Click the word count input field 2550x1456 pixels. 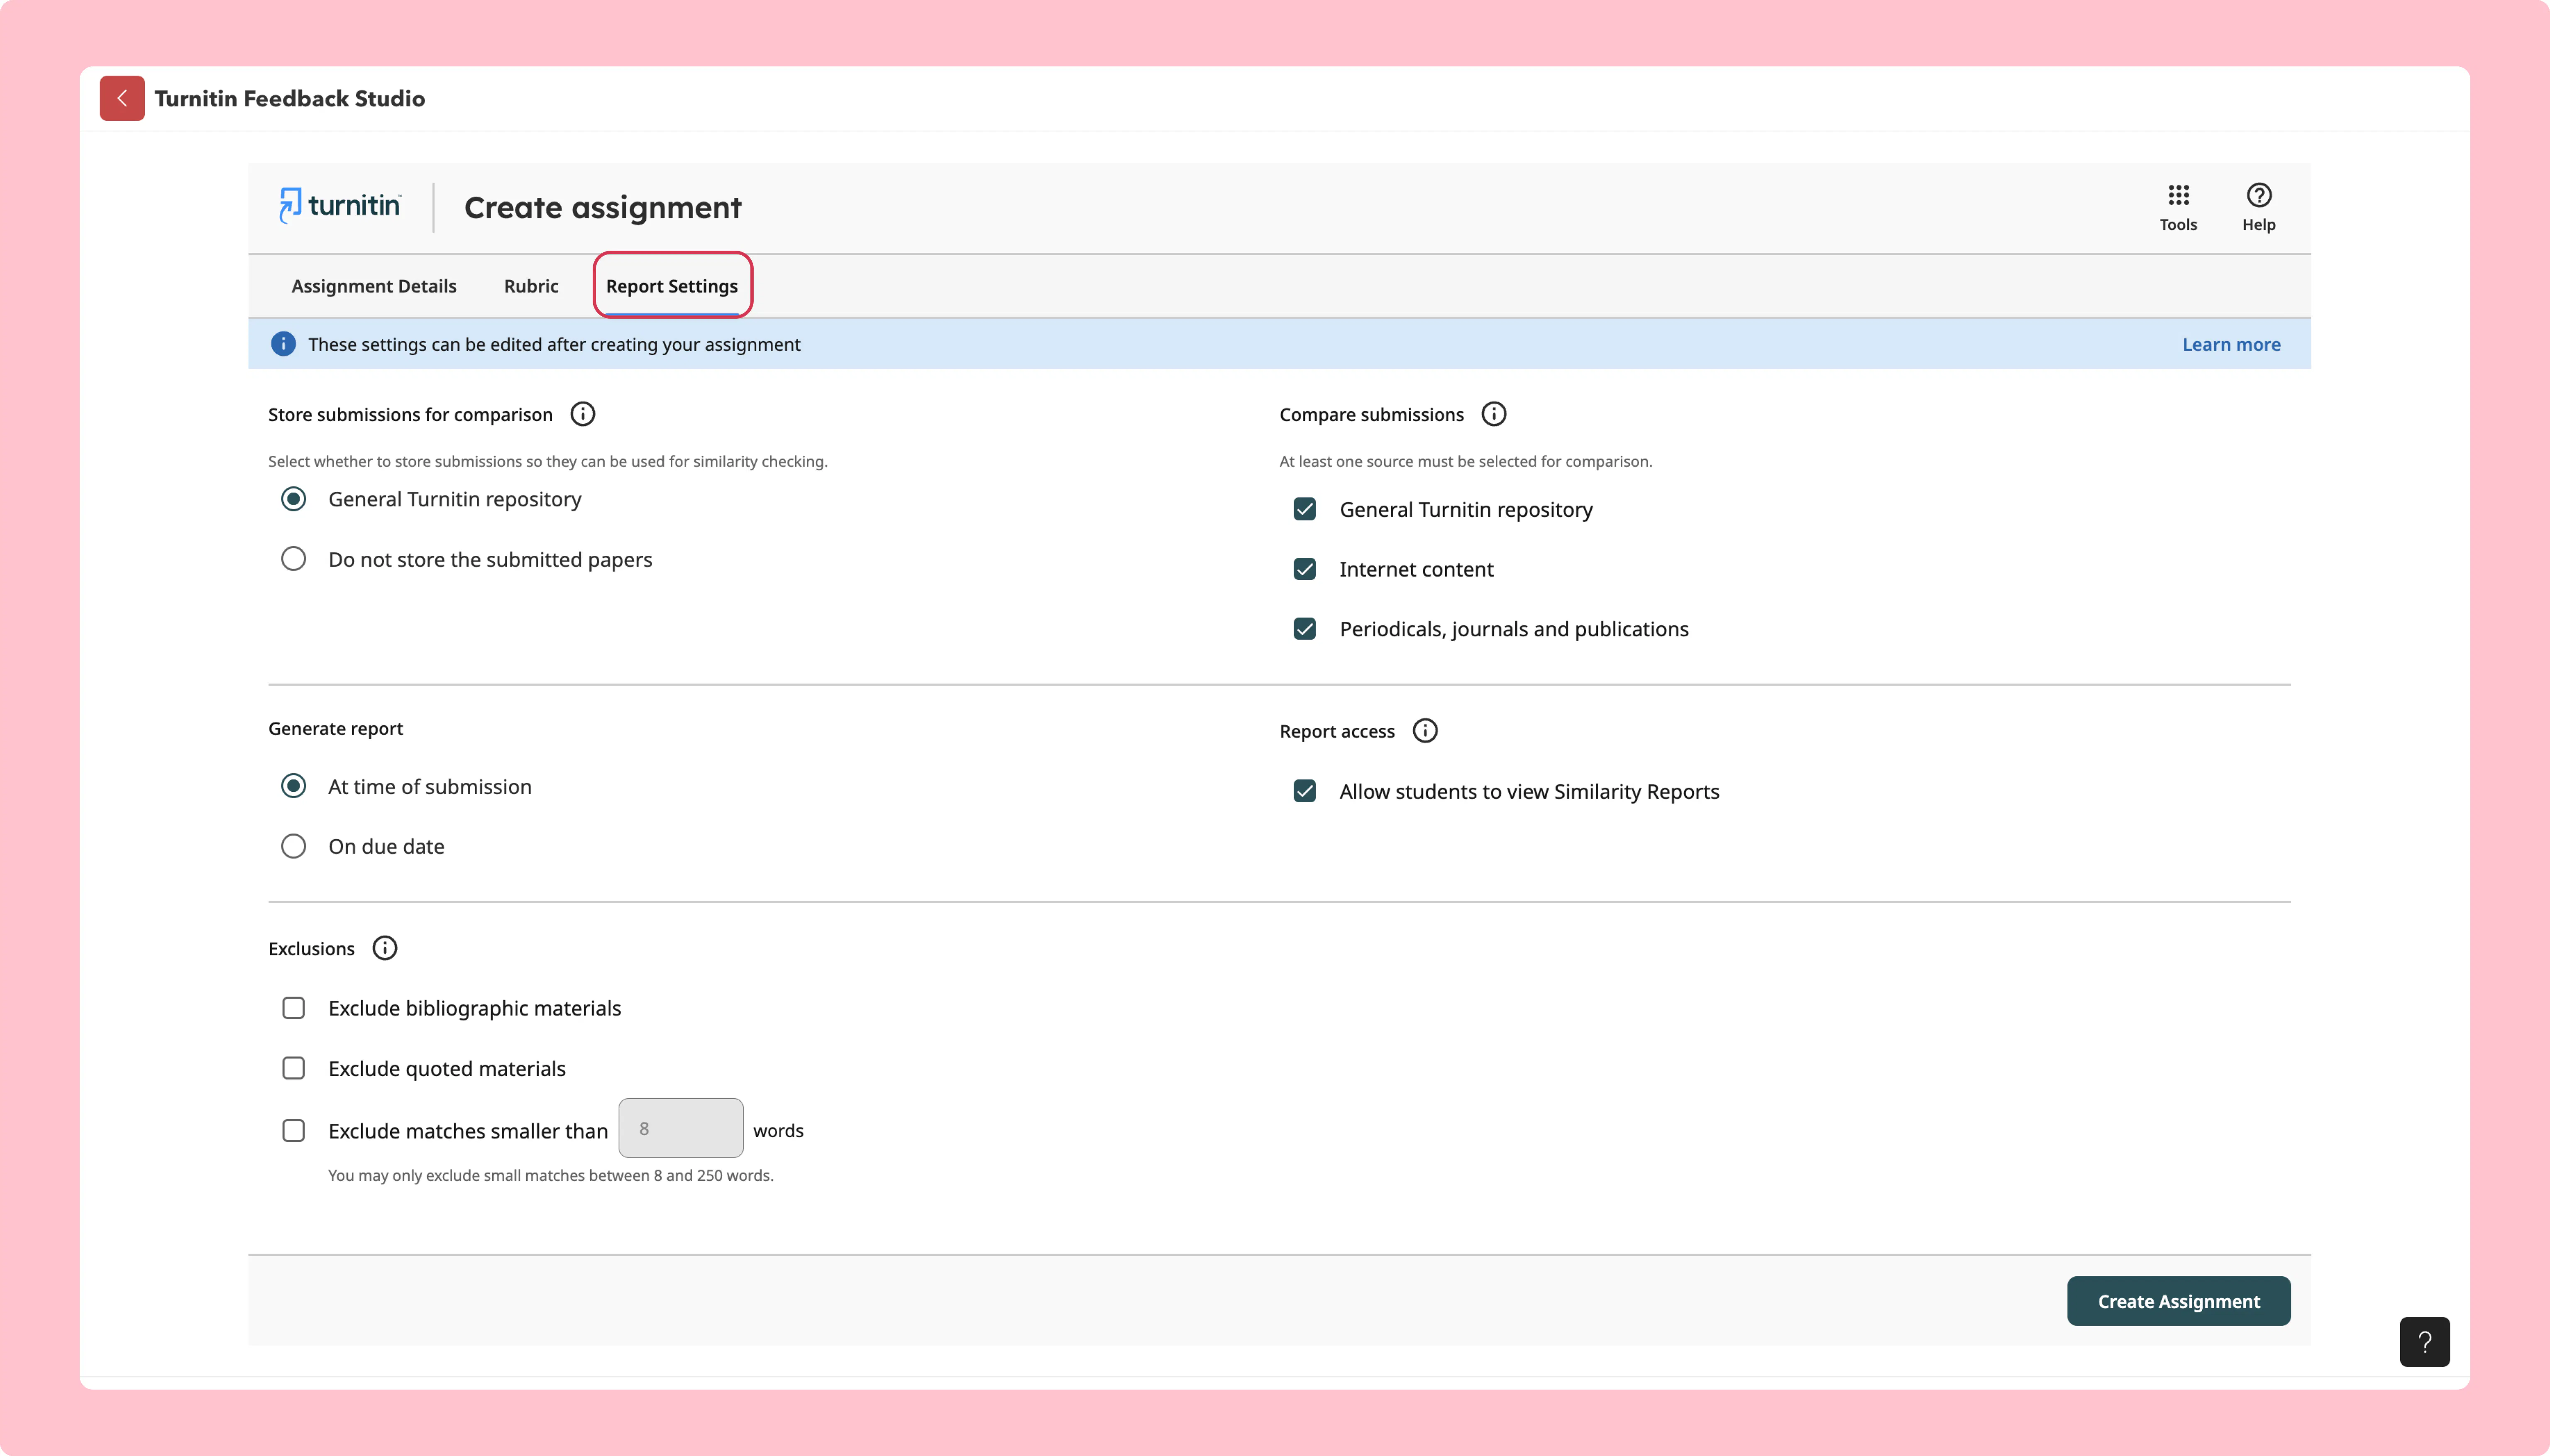[681, 1128]
